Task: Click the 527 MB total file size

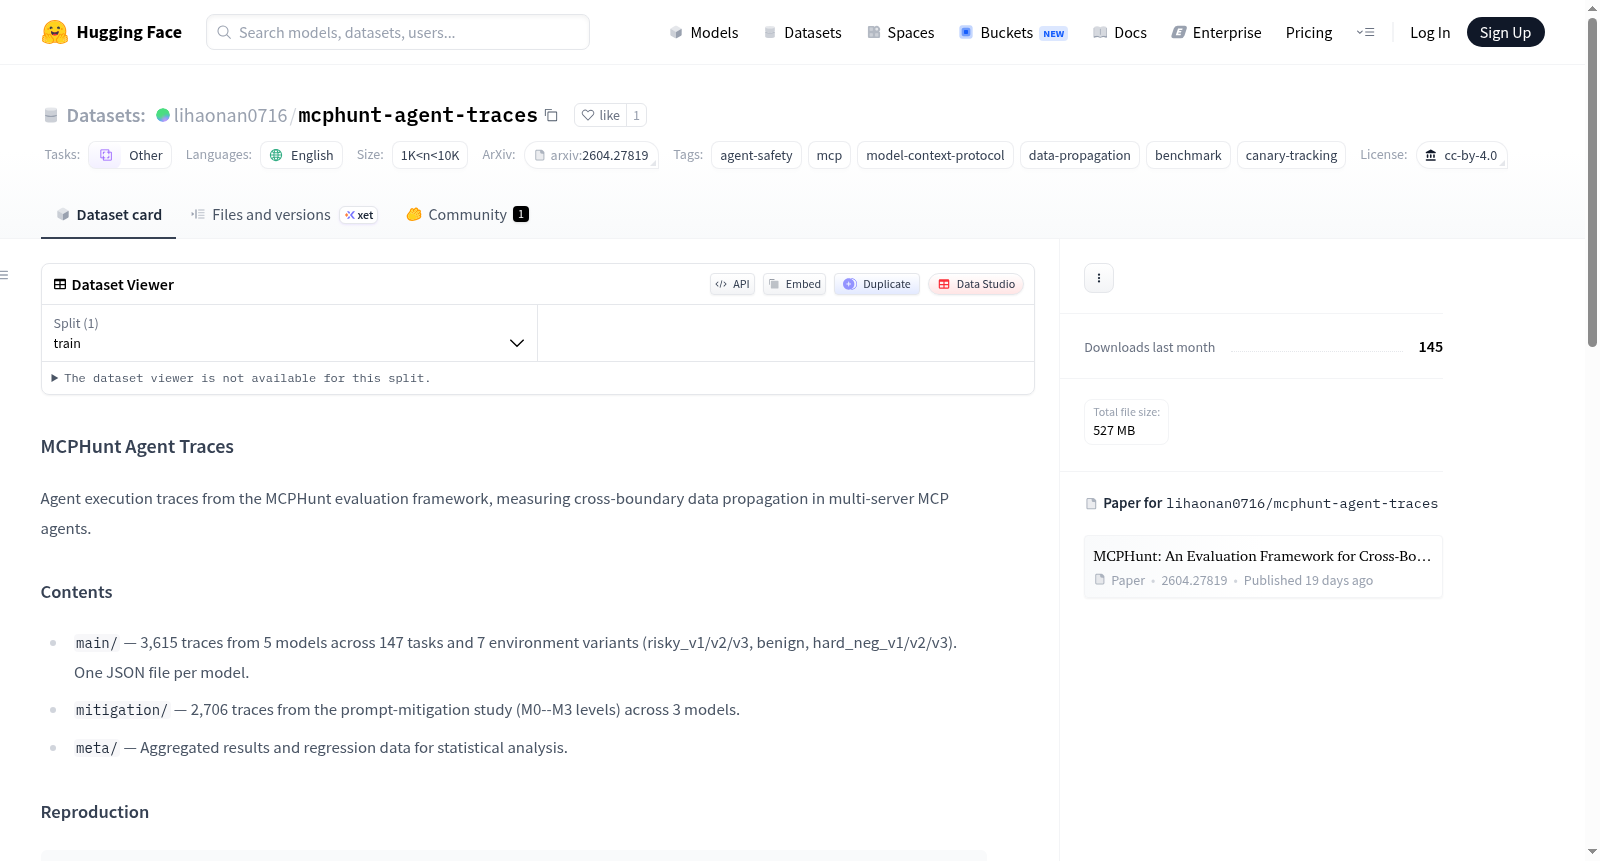Action: coord(1114,430)
